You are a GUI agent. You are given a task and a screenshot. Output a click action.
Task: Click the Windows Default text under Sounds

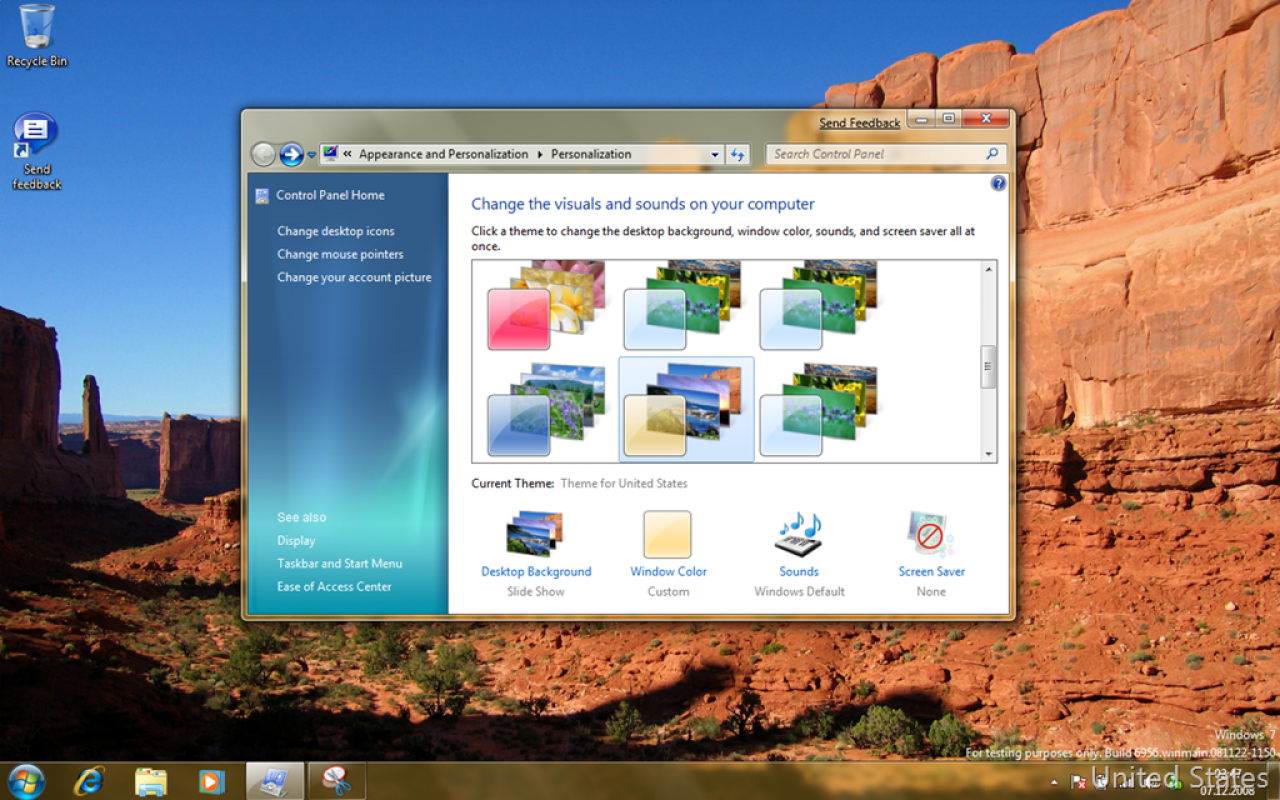(799, 591)
